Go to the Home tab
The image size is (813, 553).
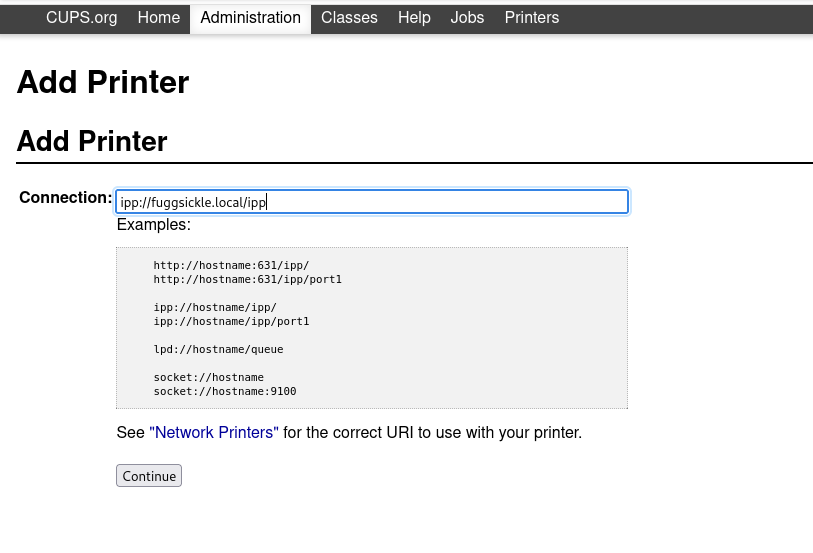[x=158, y=18]
